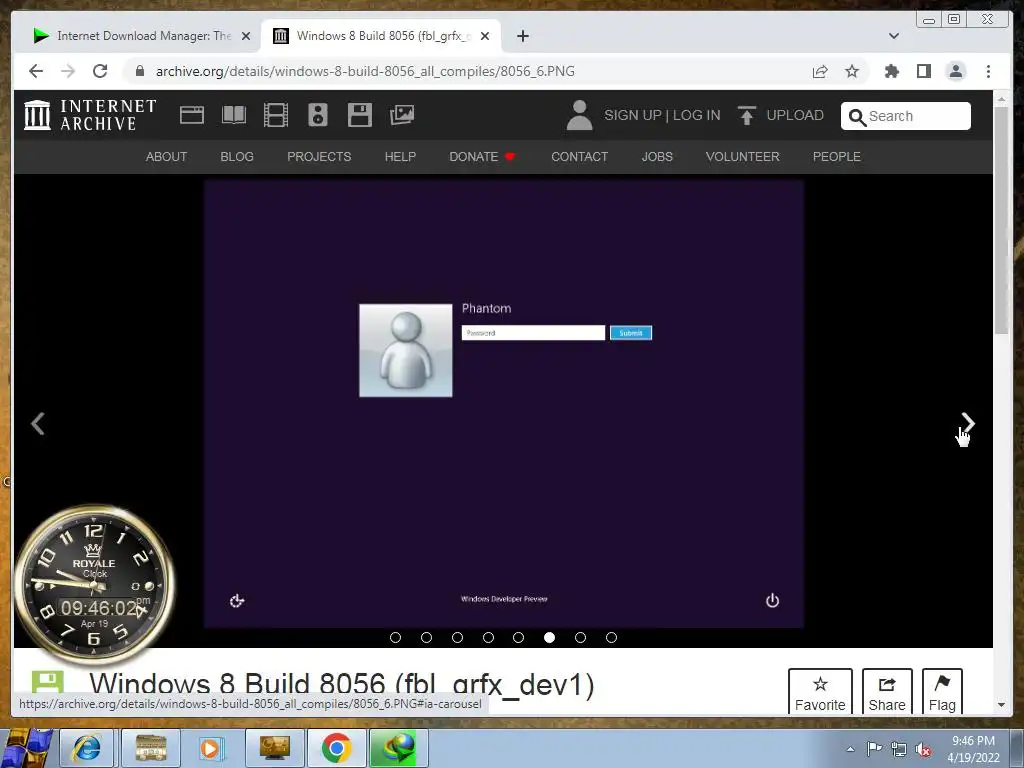Open Windows Media Player taskbar icon
The image size is (1024, 768).
tap(210, 748)
